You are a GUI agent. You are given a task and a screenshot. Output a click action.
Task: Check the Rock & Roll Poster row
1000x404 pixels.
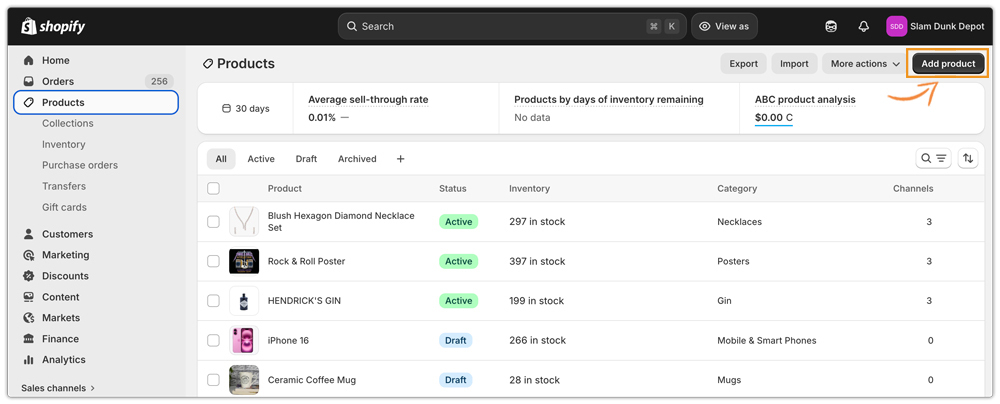coord(214,261)
